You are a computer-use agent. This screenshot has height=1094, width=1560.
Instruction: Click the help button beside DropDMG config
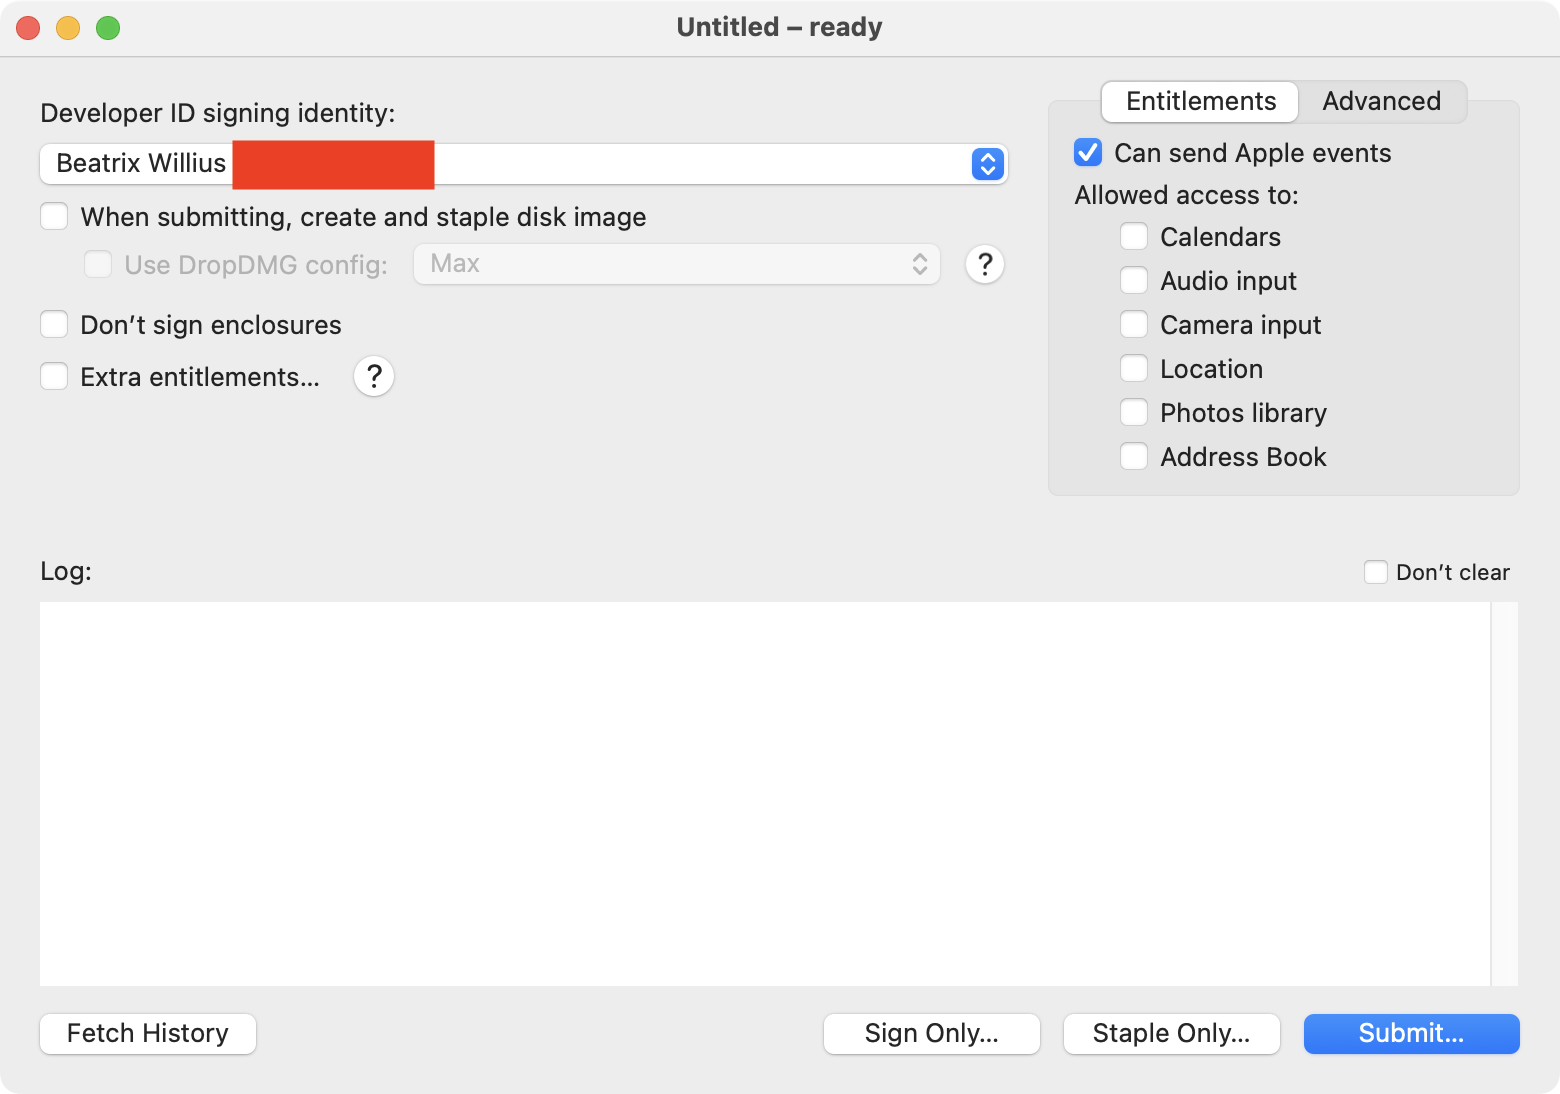985,264
